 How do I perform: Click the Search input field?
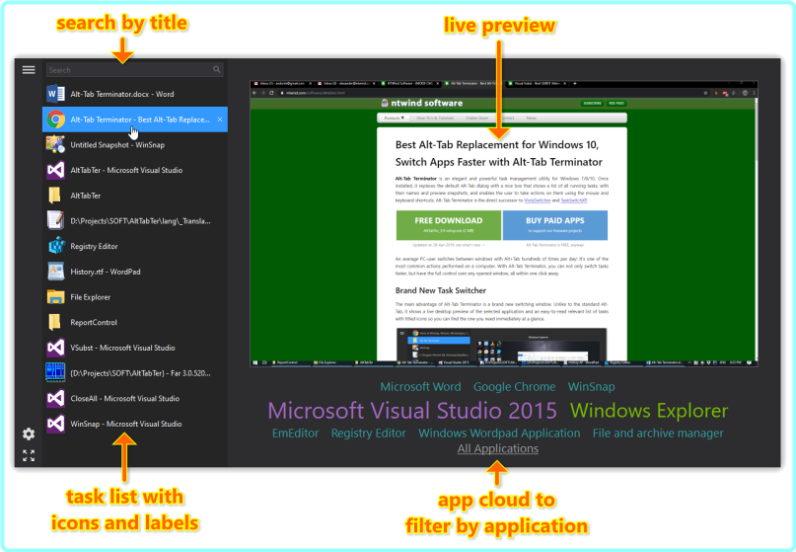(x=135, y=70)
